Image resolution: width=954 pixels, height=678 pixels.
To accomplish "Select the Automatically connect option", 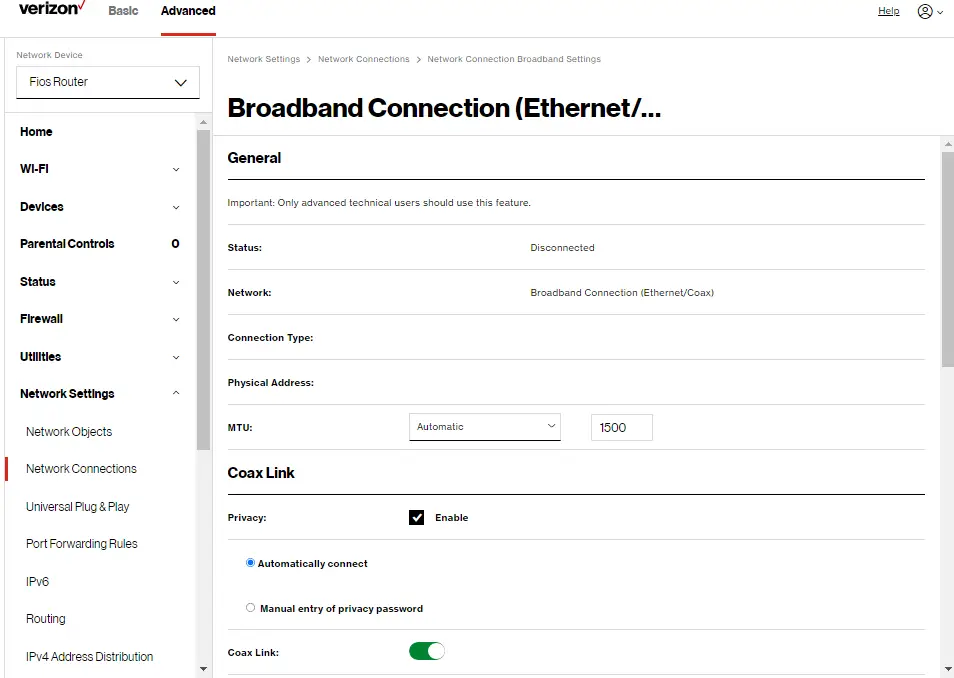I will (x=250, y=562).
